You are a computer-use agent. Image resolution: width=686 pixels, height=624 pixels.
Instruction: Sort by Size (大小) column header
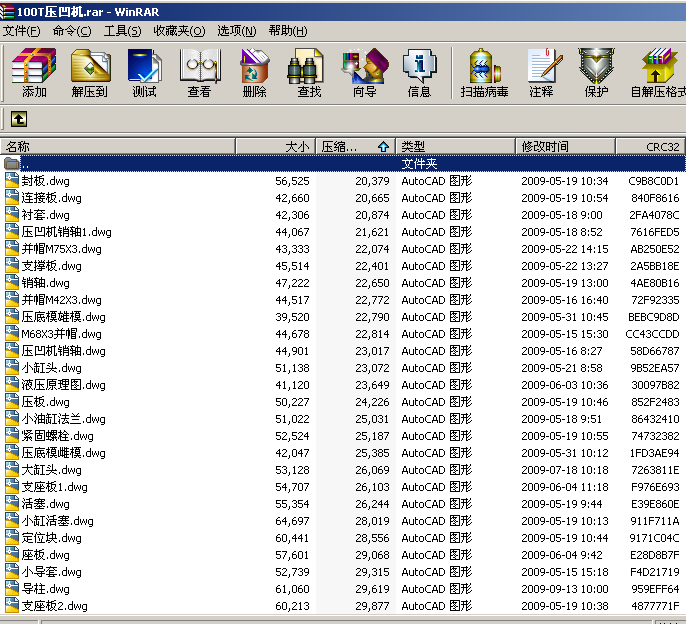click(275, 147)
